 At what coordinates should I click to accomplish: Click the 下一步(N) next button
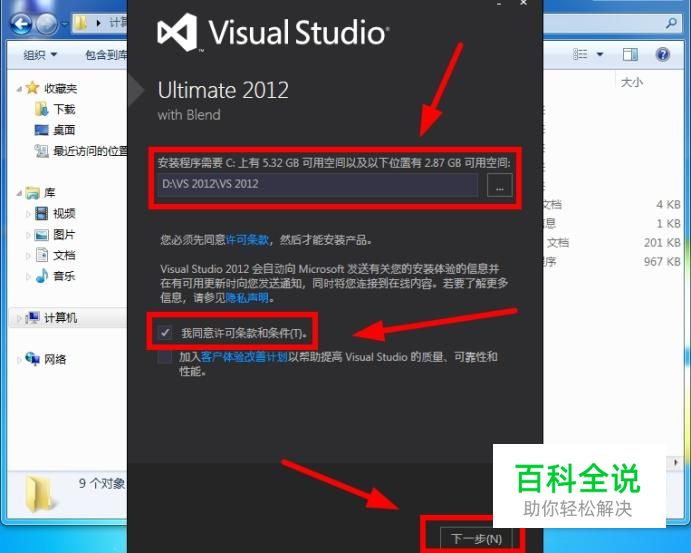coord(476,538)
